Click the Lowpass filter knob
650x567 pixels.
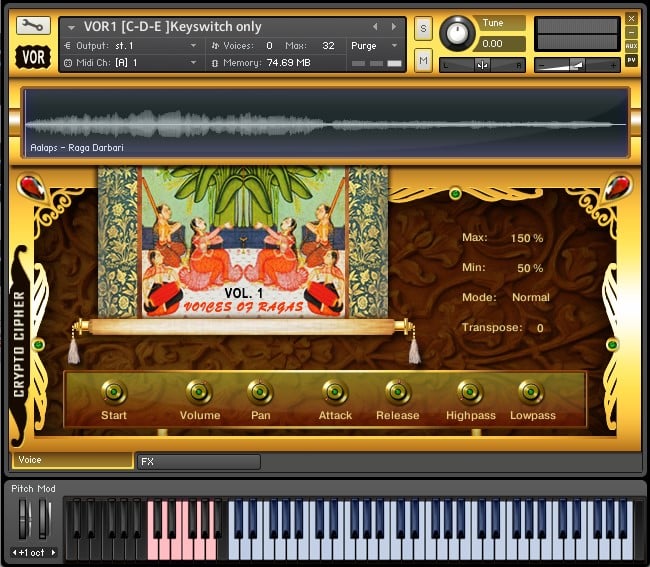pyautogui.click(x=531, y=392)
